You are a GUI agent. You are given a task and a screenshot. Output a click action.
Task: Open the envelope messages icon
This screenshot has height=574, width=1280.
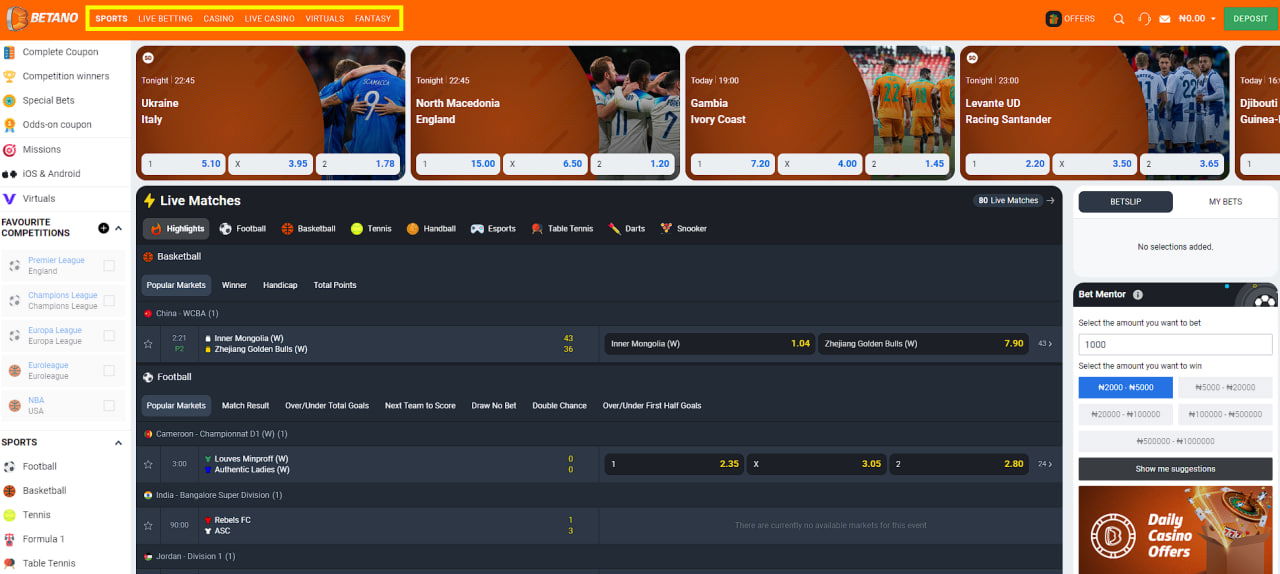click(1165, 19)
